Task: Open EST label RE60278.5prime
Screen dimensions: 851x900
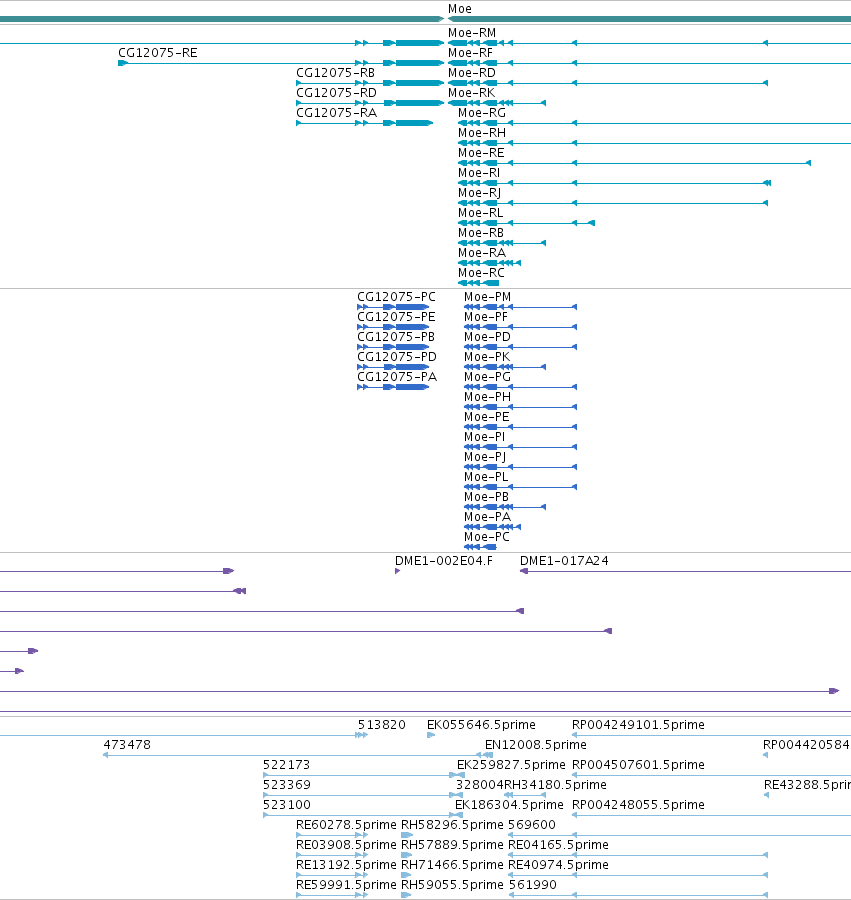Action: pyautogui.click(x=346, y=825)
